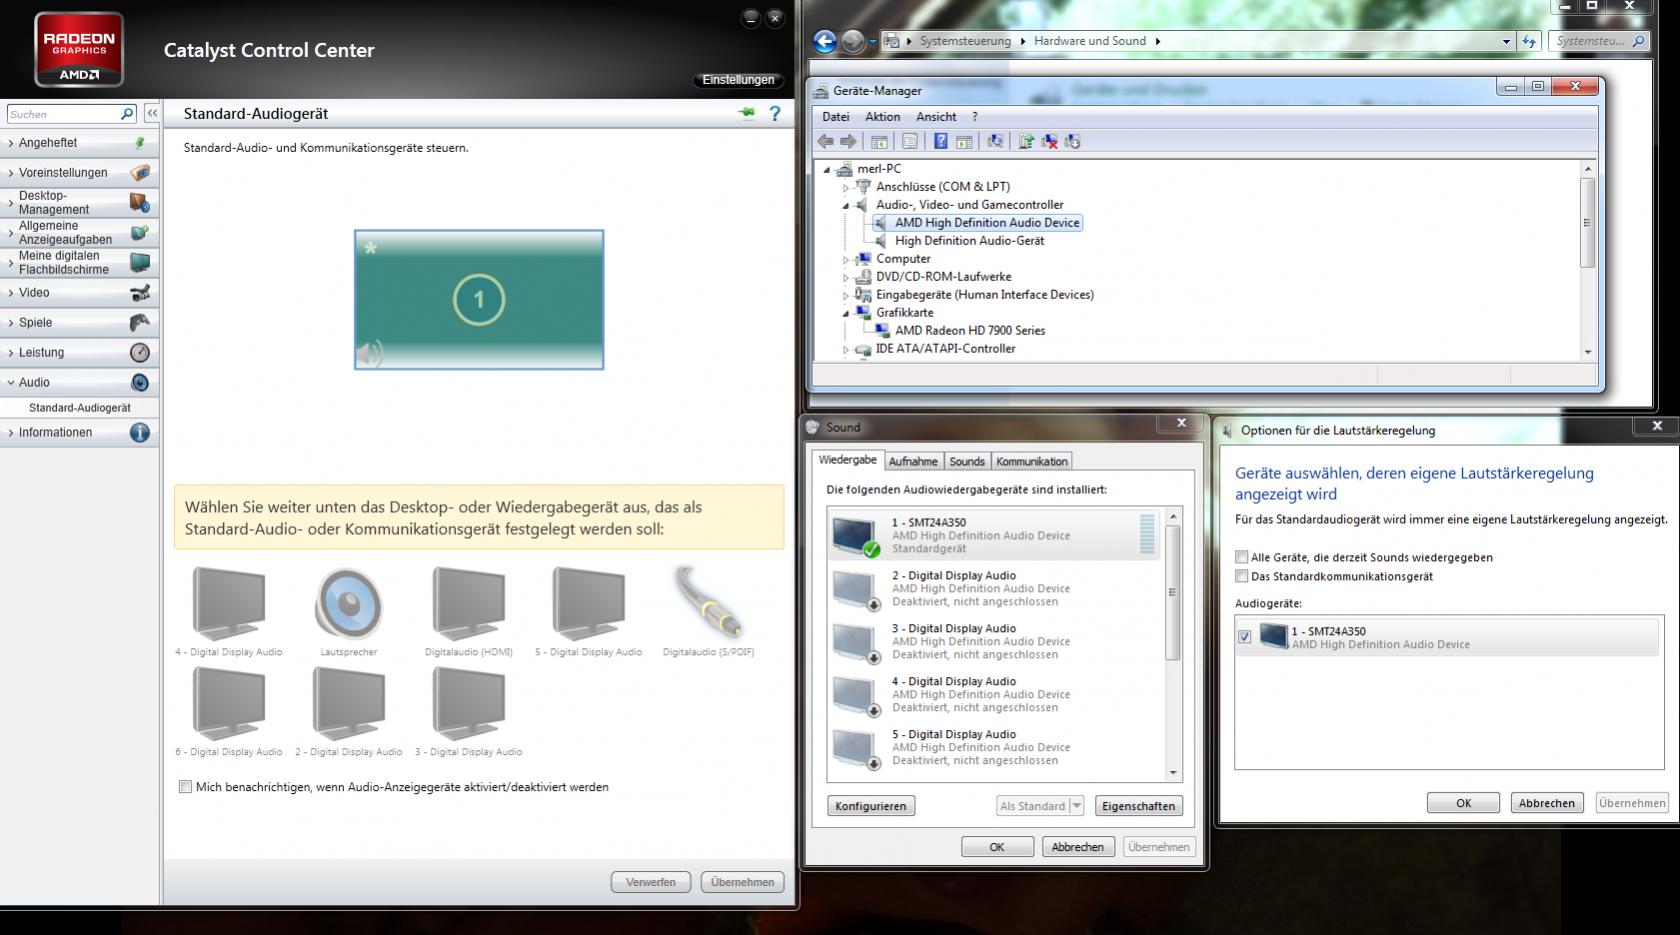Switch to the Aufnahme tab in Sound dialog
The image size is (1680, 935).
tap(913, 462)
